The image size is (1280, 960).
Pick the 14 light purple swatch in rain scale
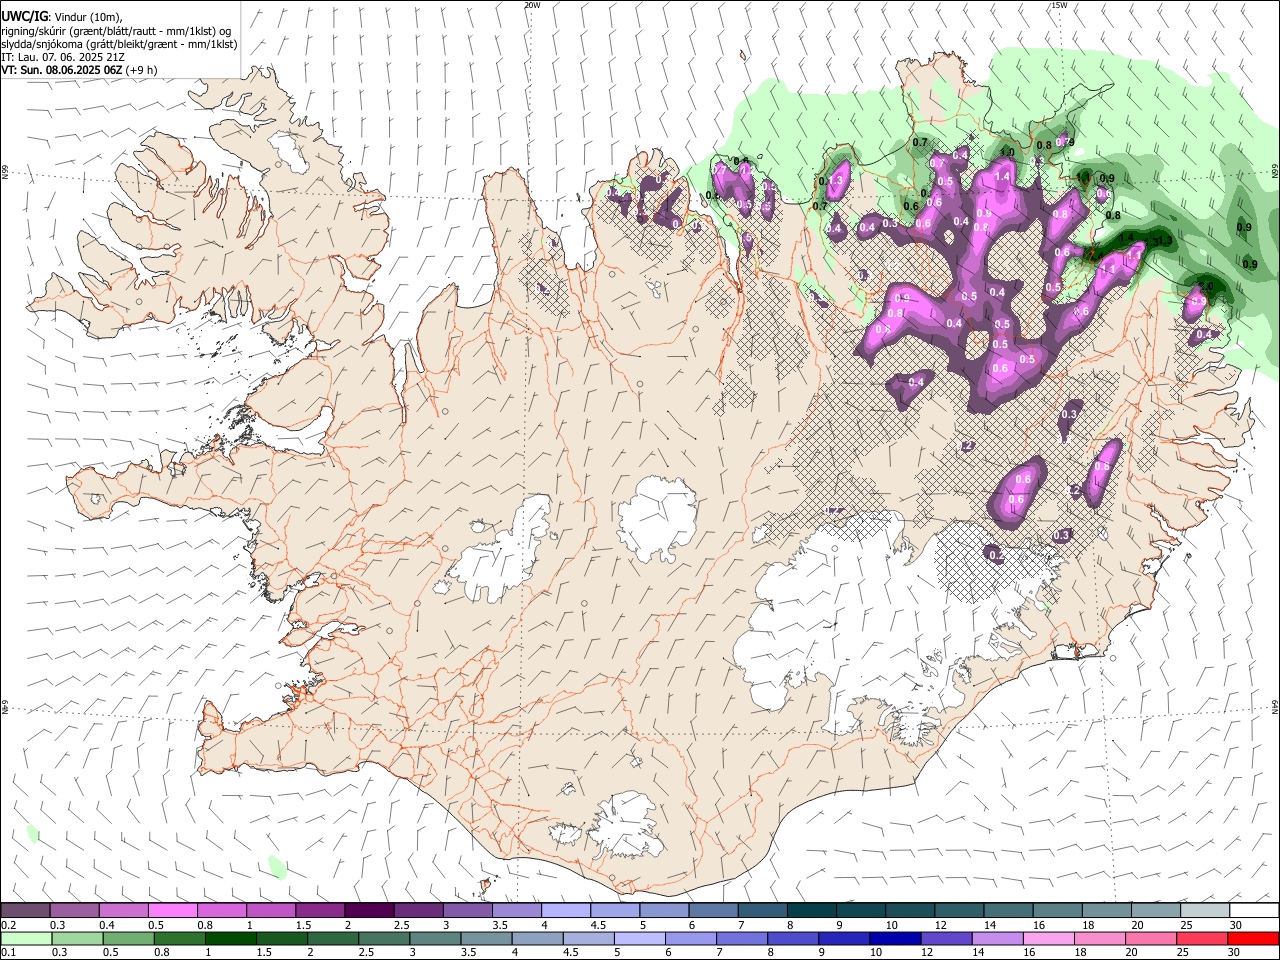998,938
